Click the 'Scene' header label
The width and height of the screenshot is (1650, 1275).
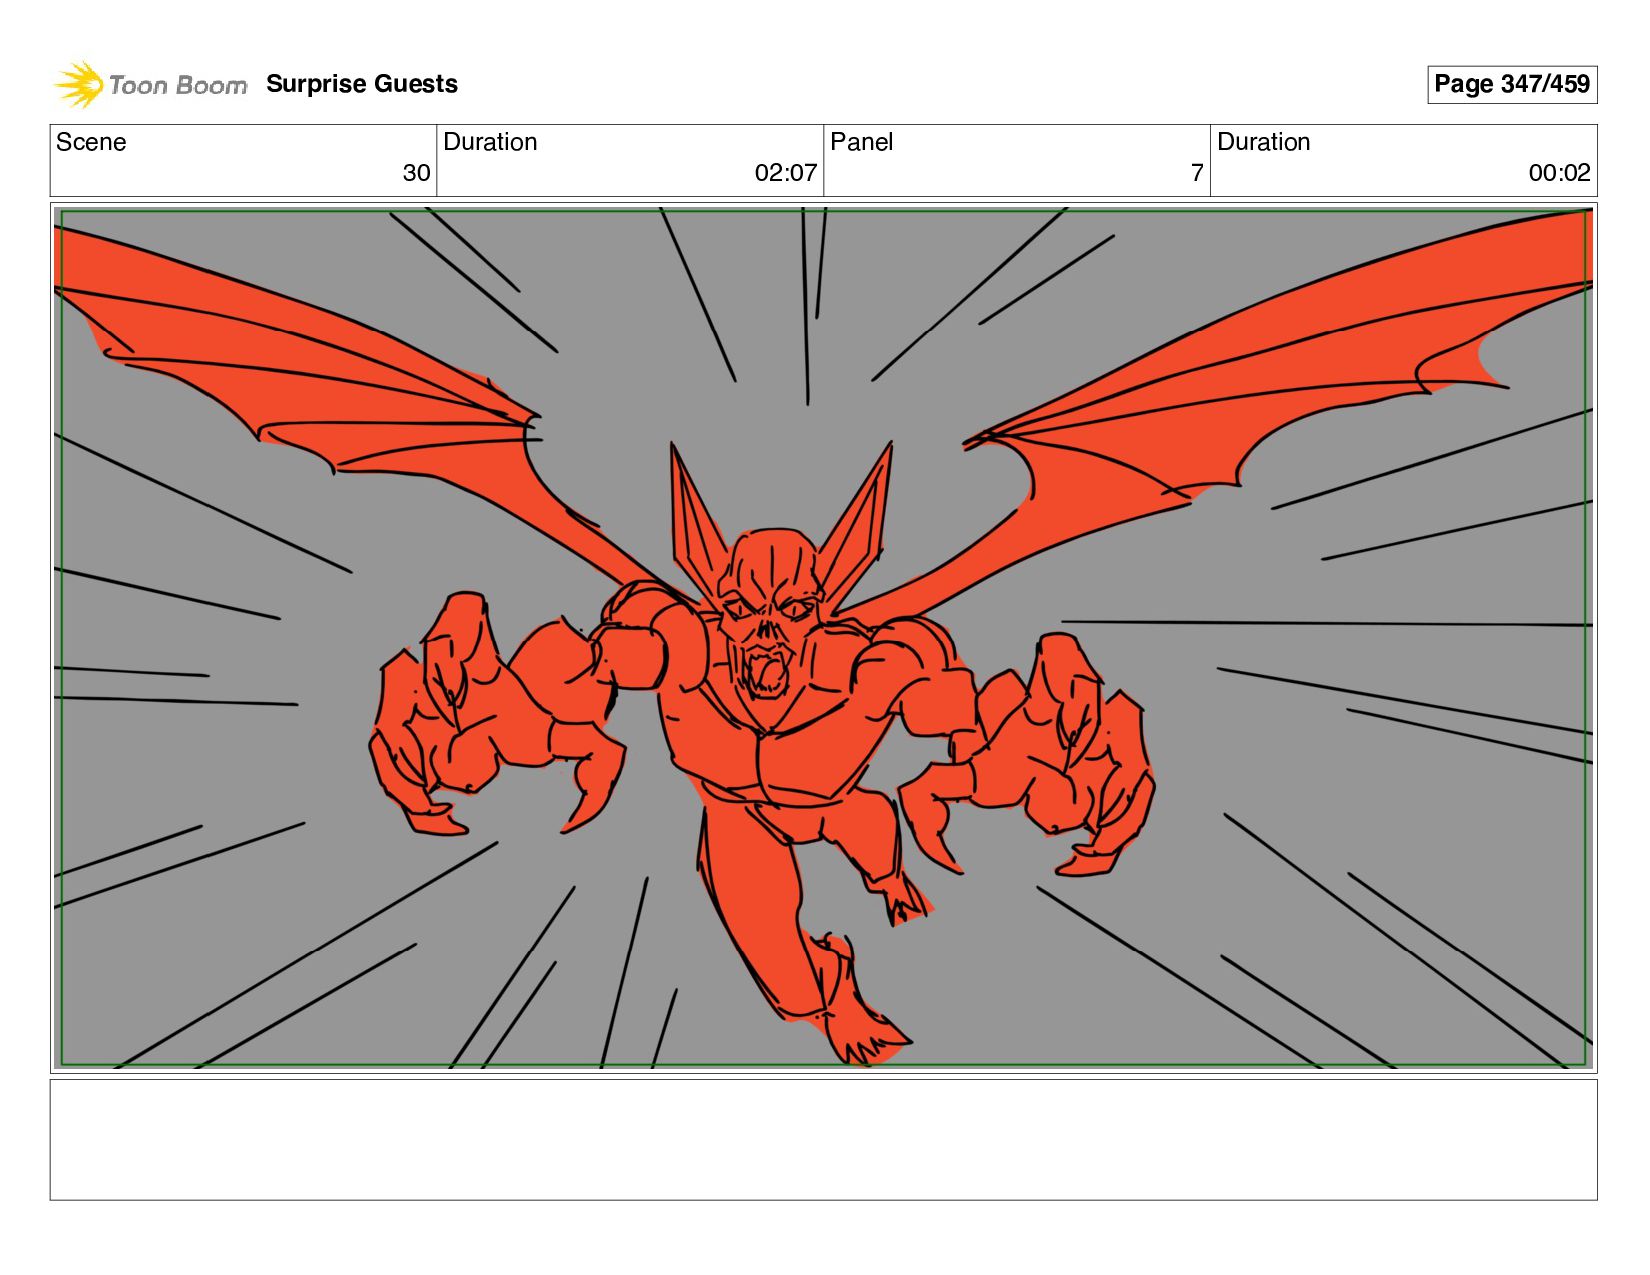point(91,142)
